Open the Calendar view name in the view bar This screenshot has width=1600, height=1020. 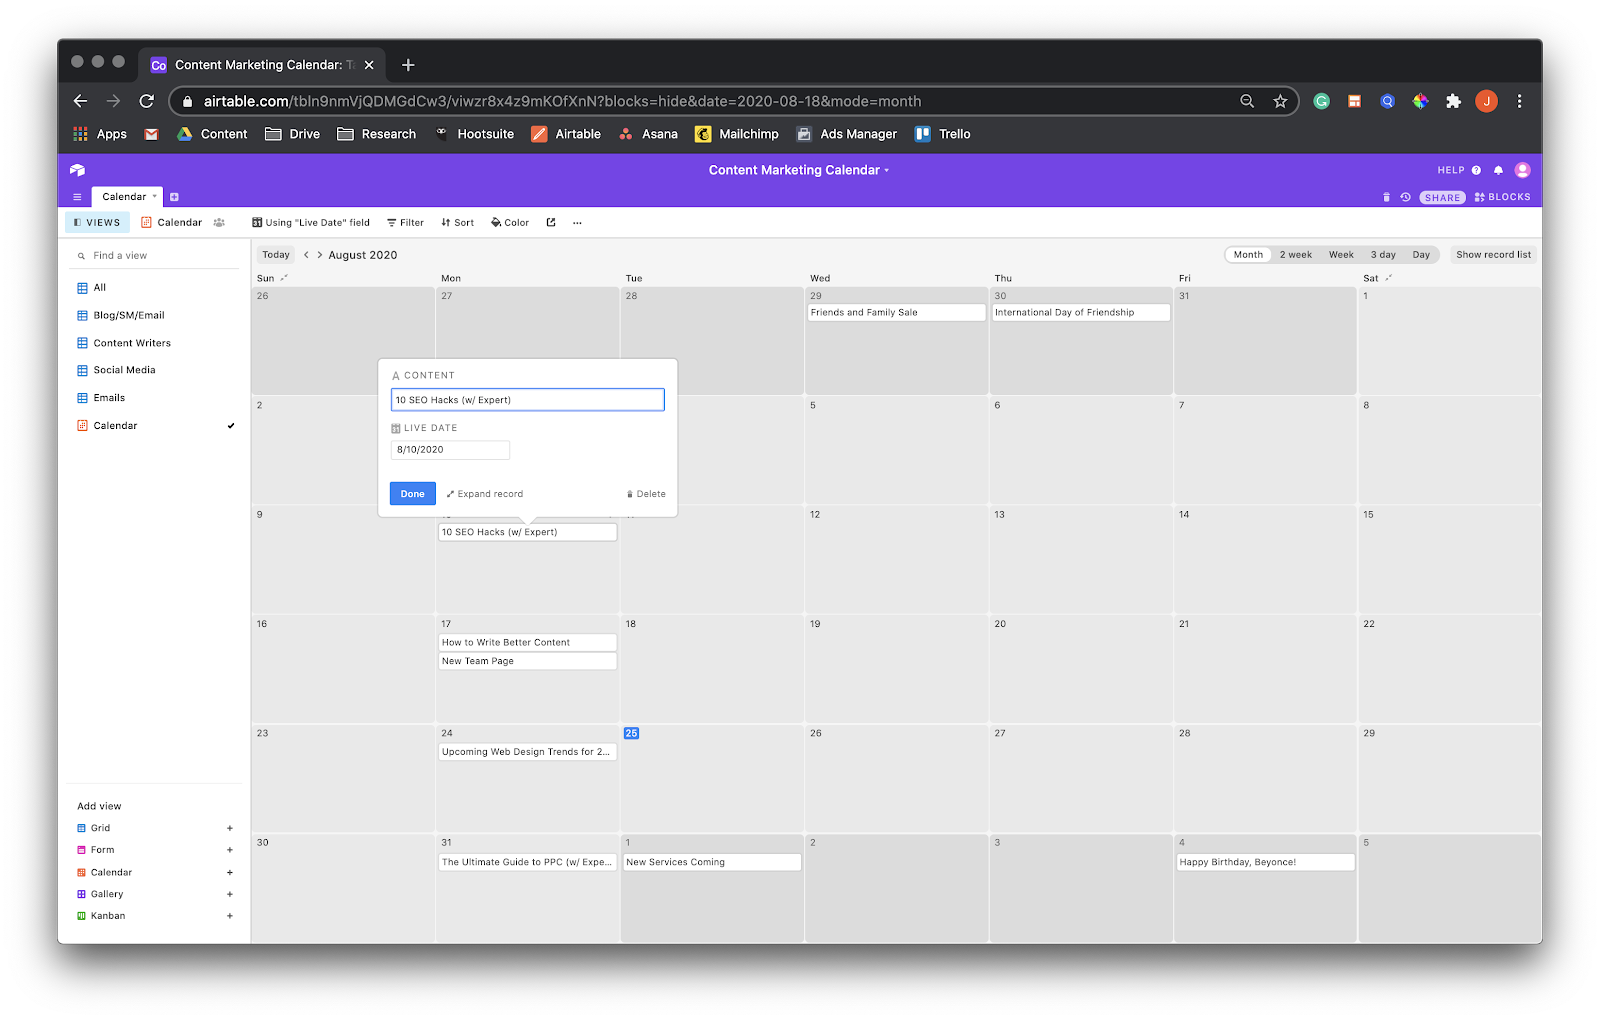[x=171, y=223]
